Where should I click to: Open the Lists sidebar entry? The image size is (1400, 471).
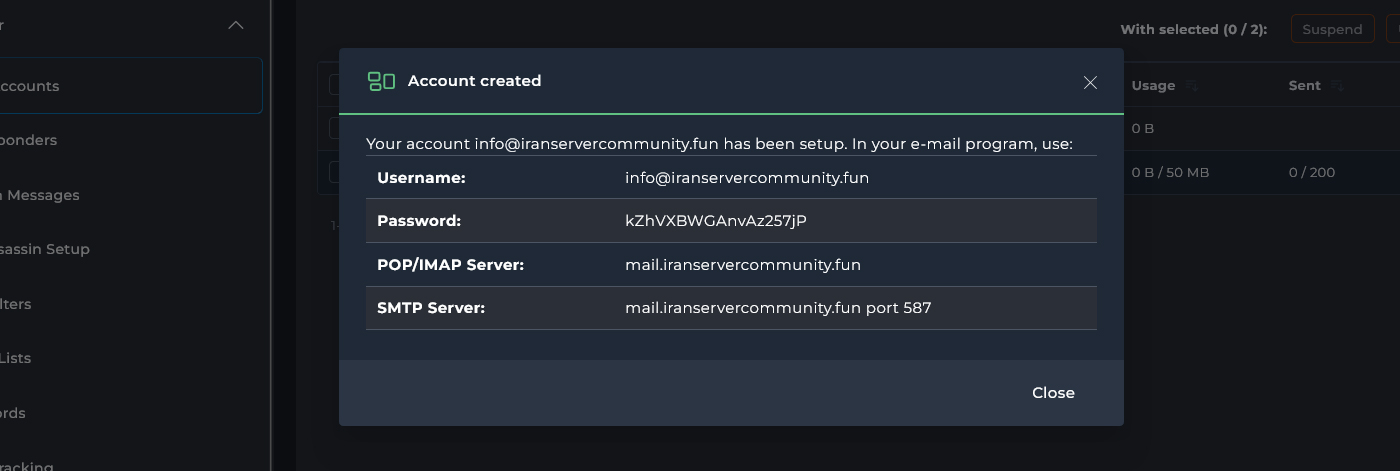tap(16, 358)
